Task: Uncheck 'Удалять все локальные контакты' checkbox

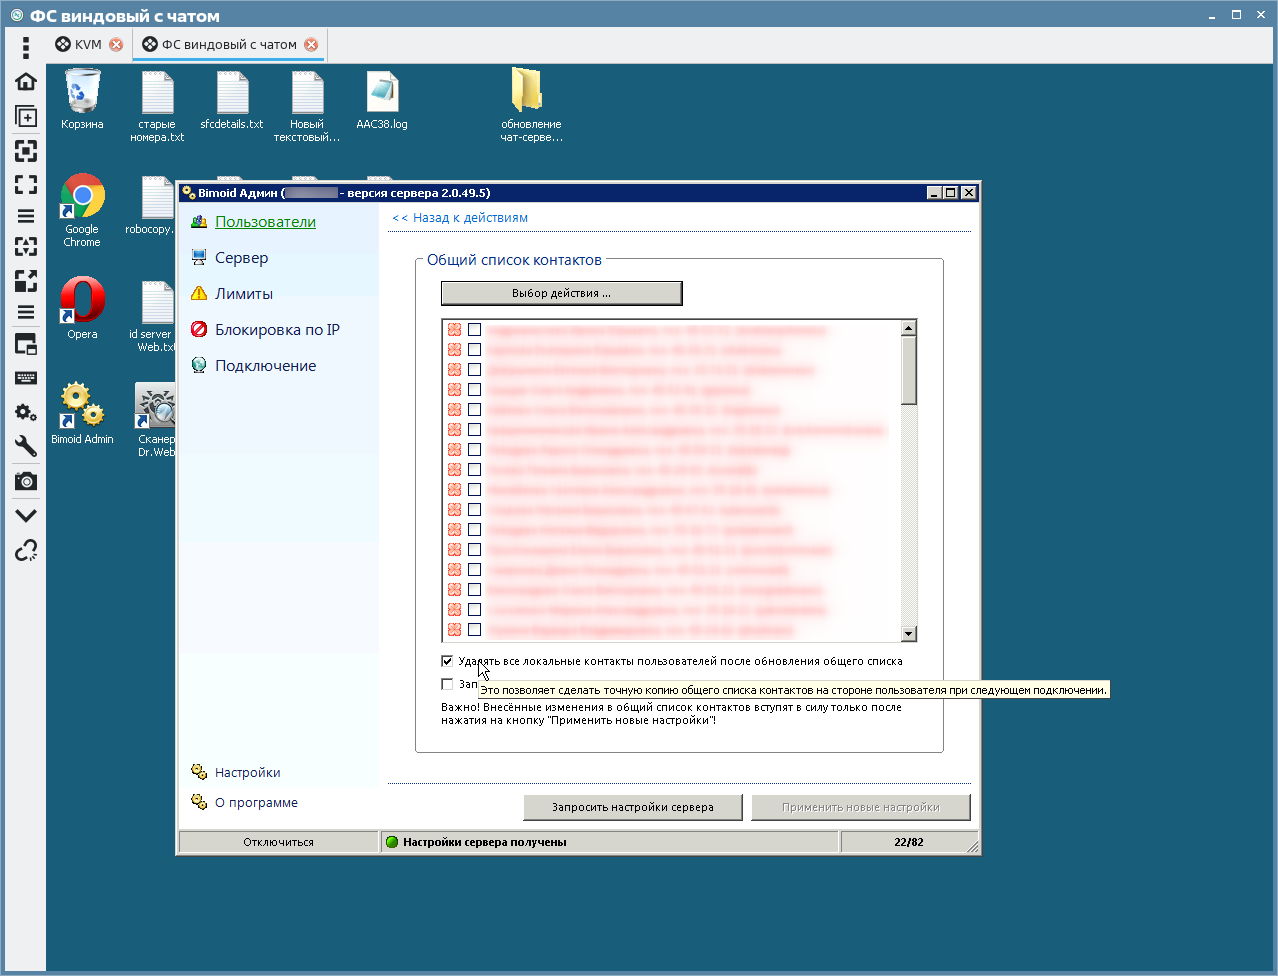Action: 447,661
